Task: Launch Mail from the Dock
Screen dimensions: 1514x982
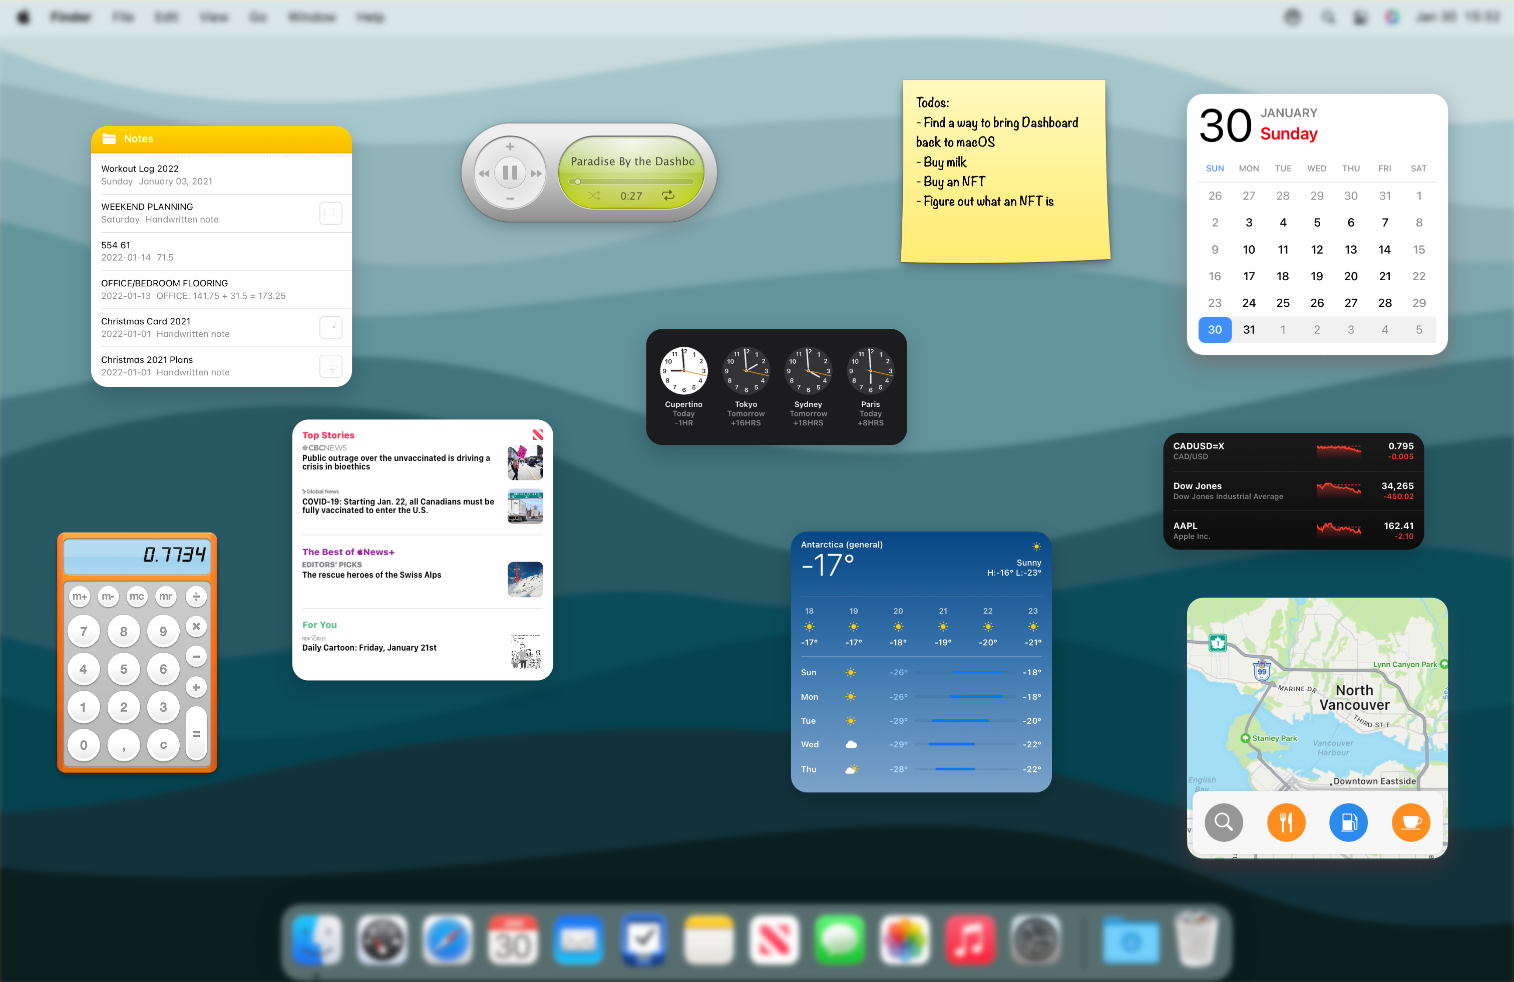Action: click(x=578, y=940)
